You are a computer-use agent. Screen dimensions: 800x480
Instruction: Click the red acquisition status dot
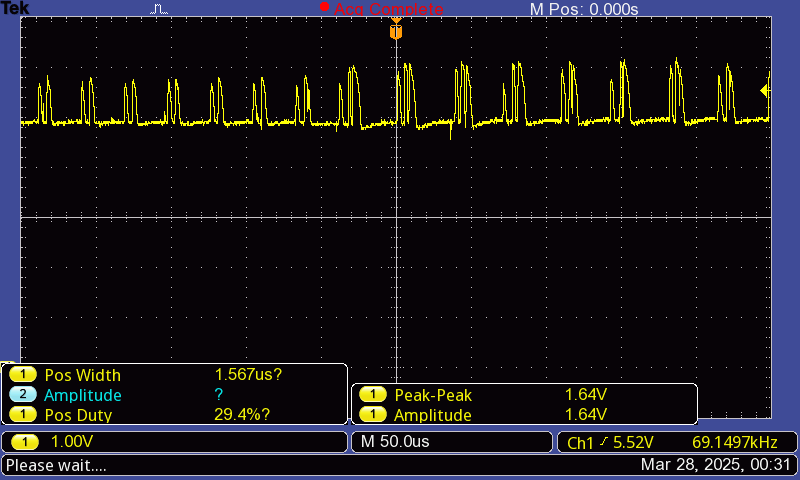(324, 7)
